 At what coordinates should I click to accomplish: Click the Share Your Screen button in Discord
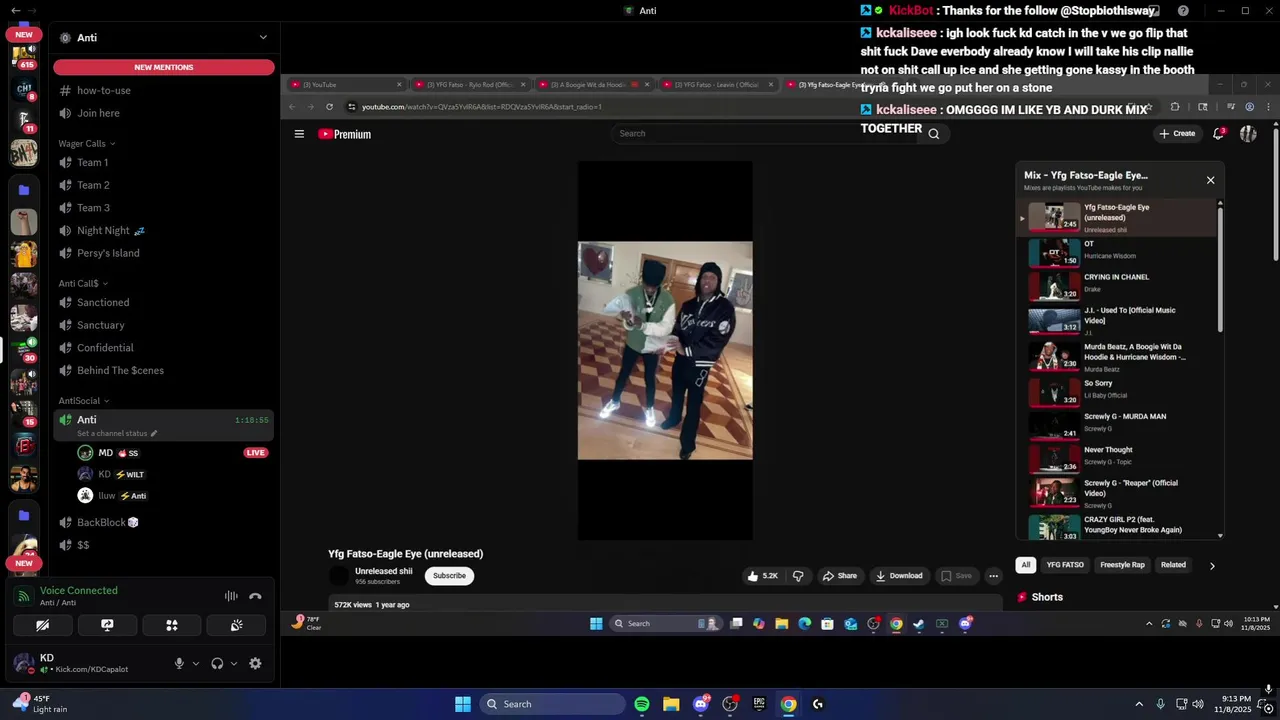(x=107, y=625)
